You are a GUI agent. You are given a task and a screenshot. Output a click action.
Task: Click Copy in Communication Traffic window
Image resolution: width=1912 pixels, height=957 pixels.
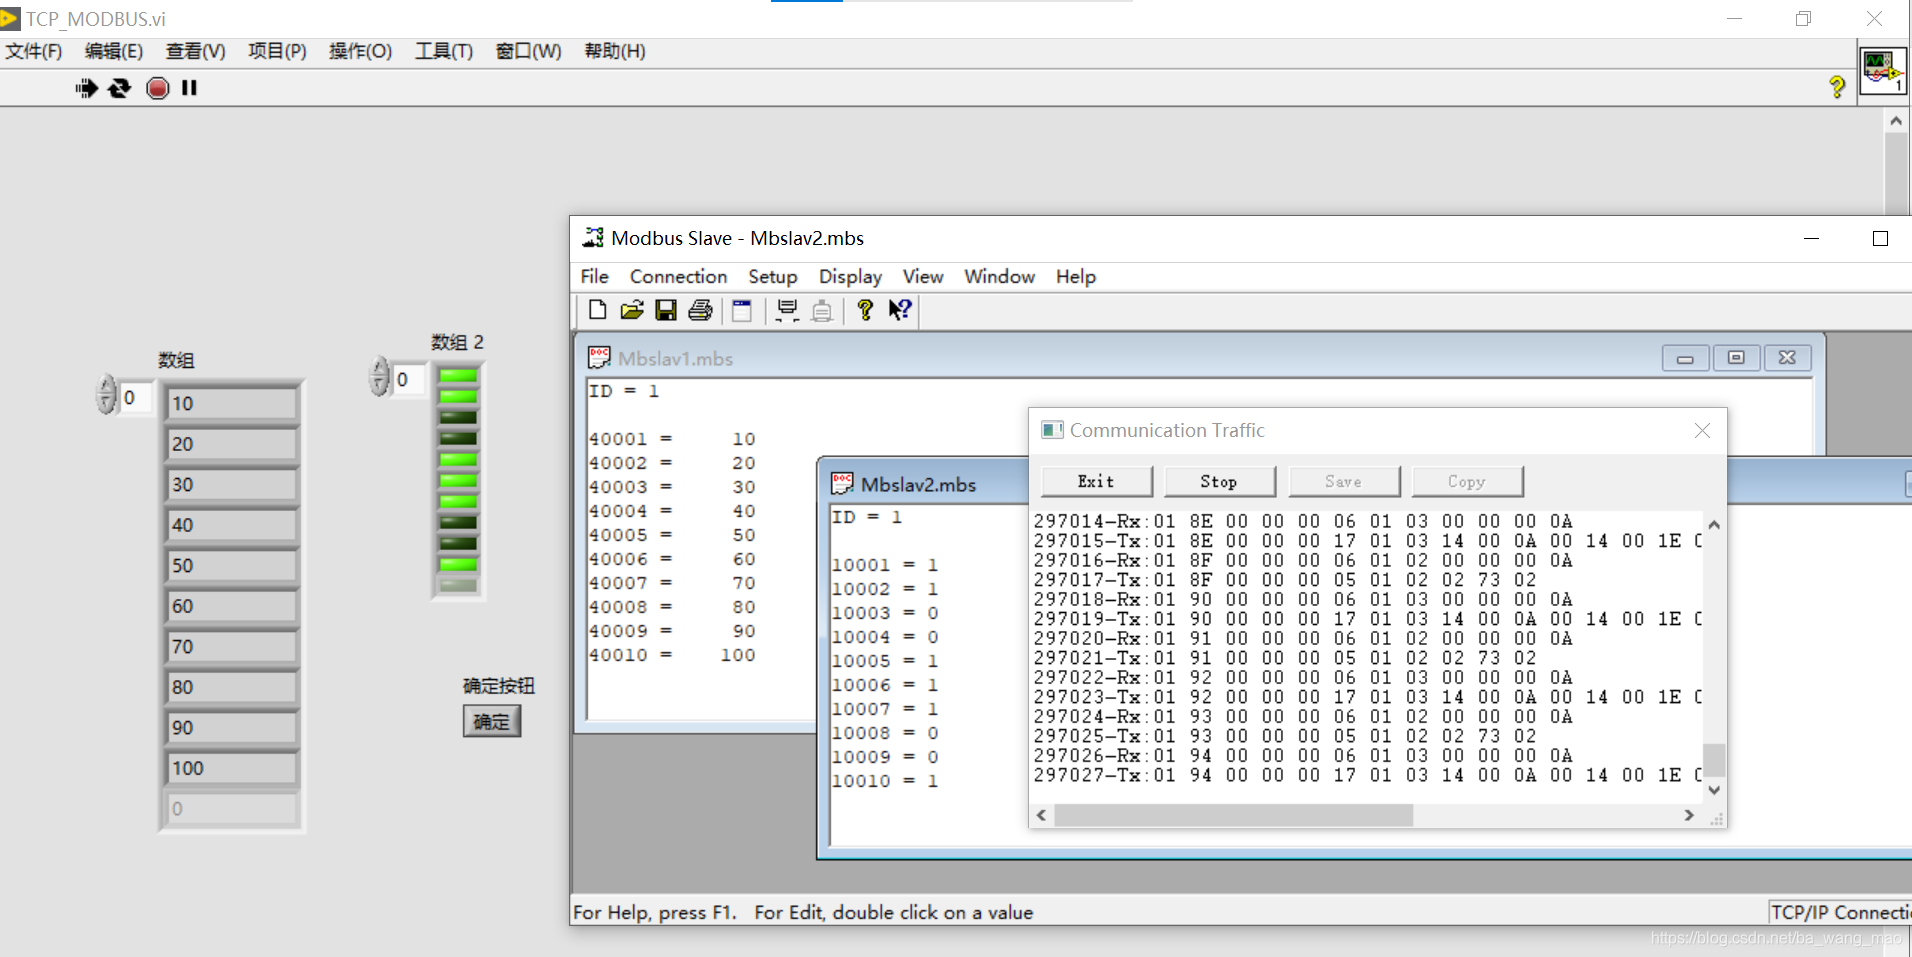tap(1467, 481)
